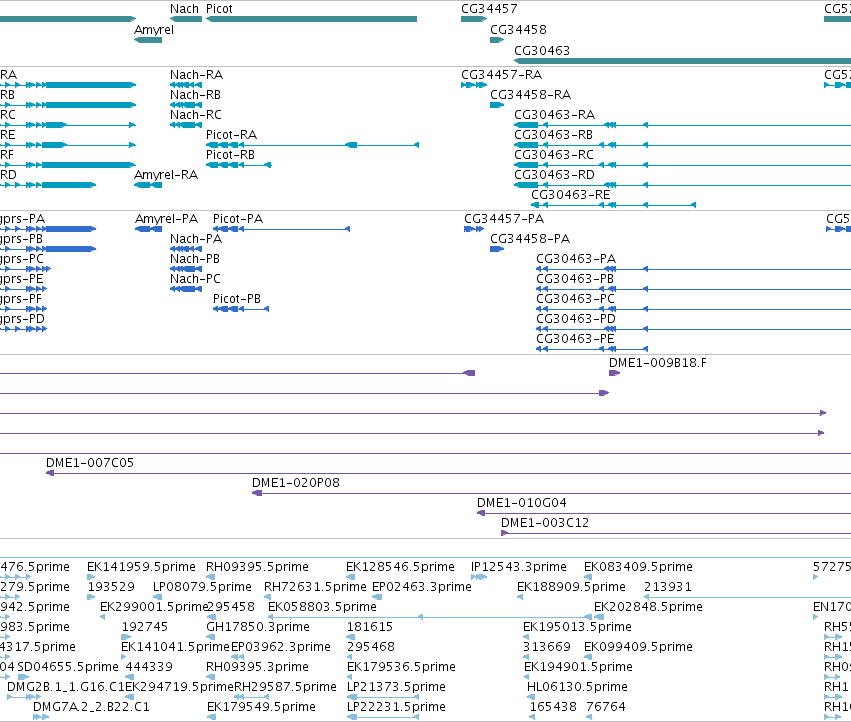Select the CG30463-PA protein feature

(x=693, y=269)
